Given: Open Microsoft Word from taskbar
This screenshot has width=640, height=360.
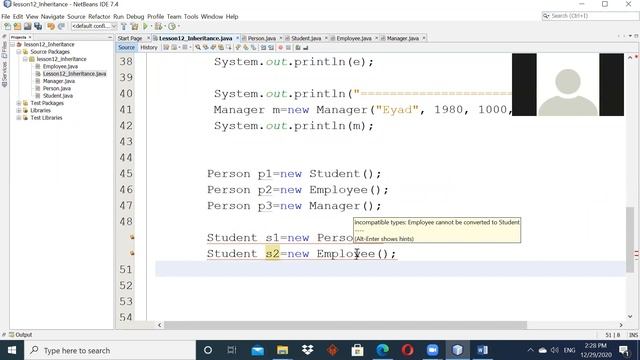Looking at the screenshot, I should (482, 350).
